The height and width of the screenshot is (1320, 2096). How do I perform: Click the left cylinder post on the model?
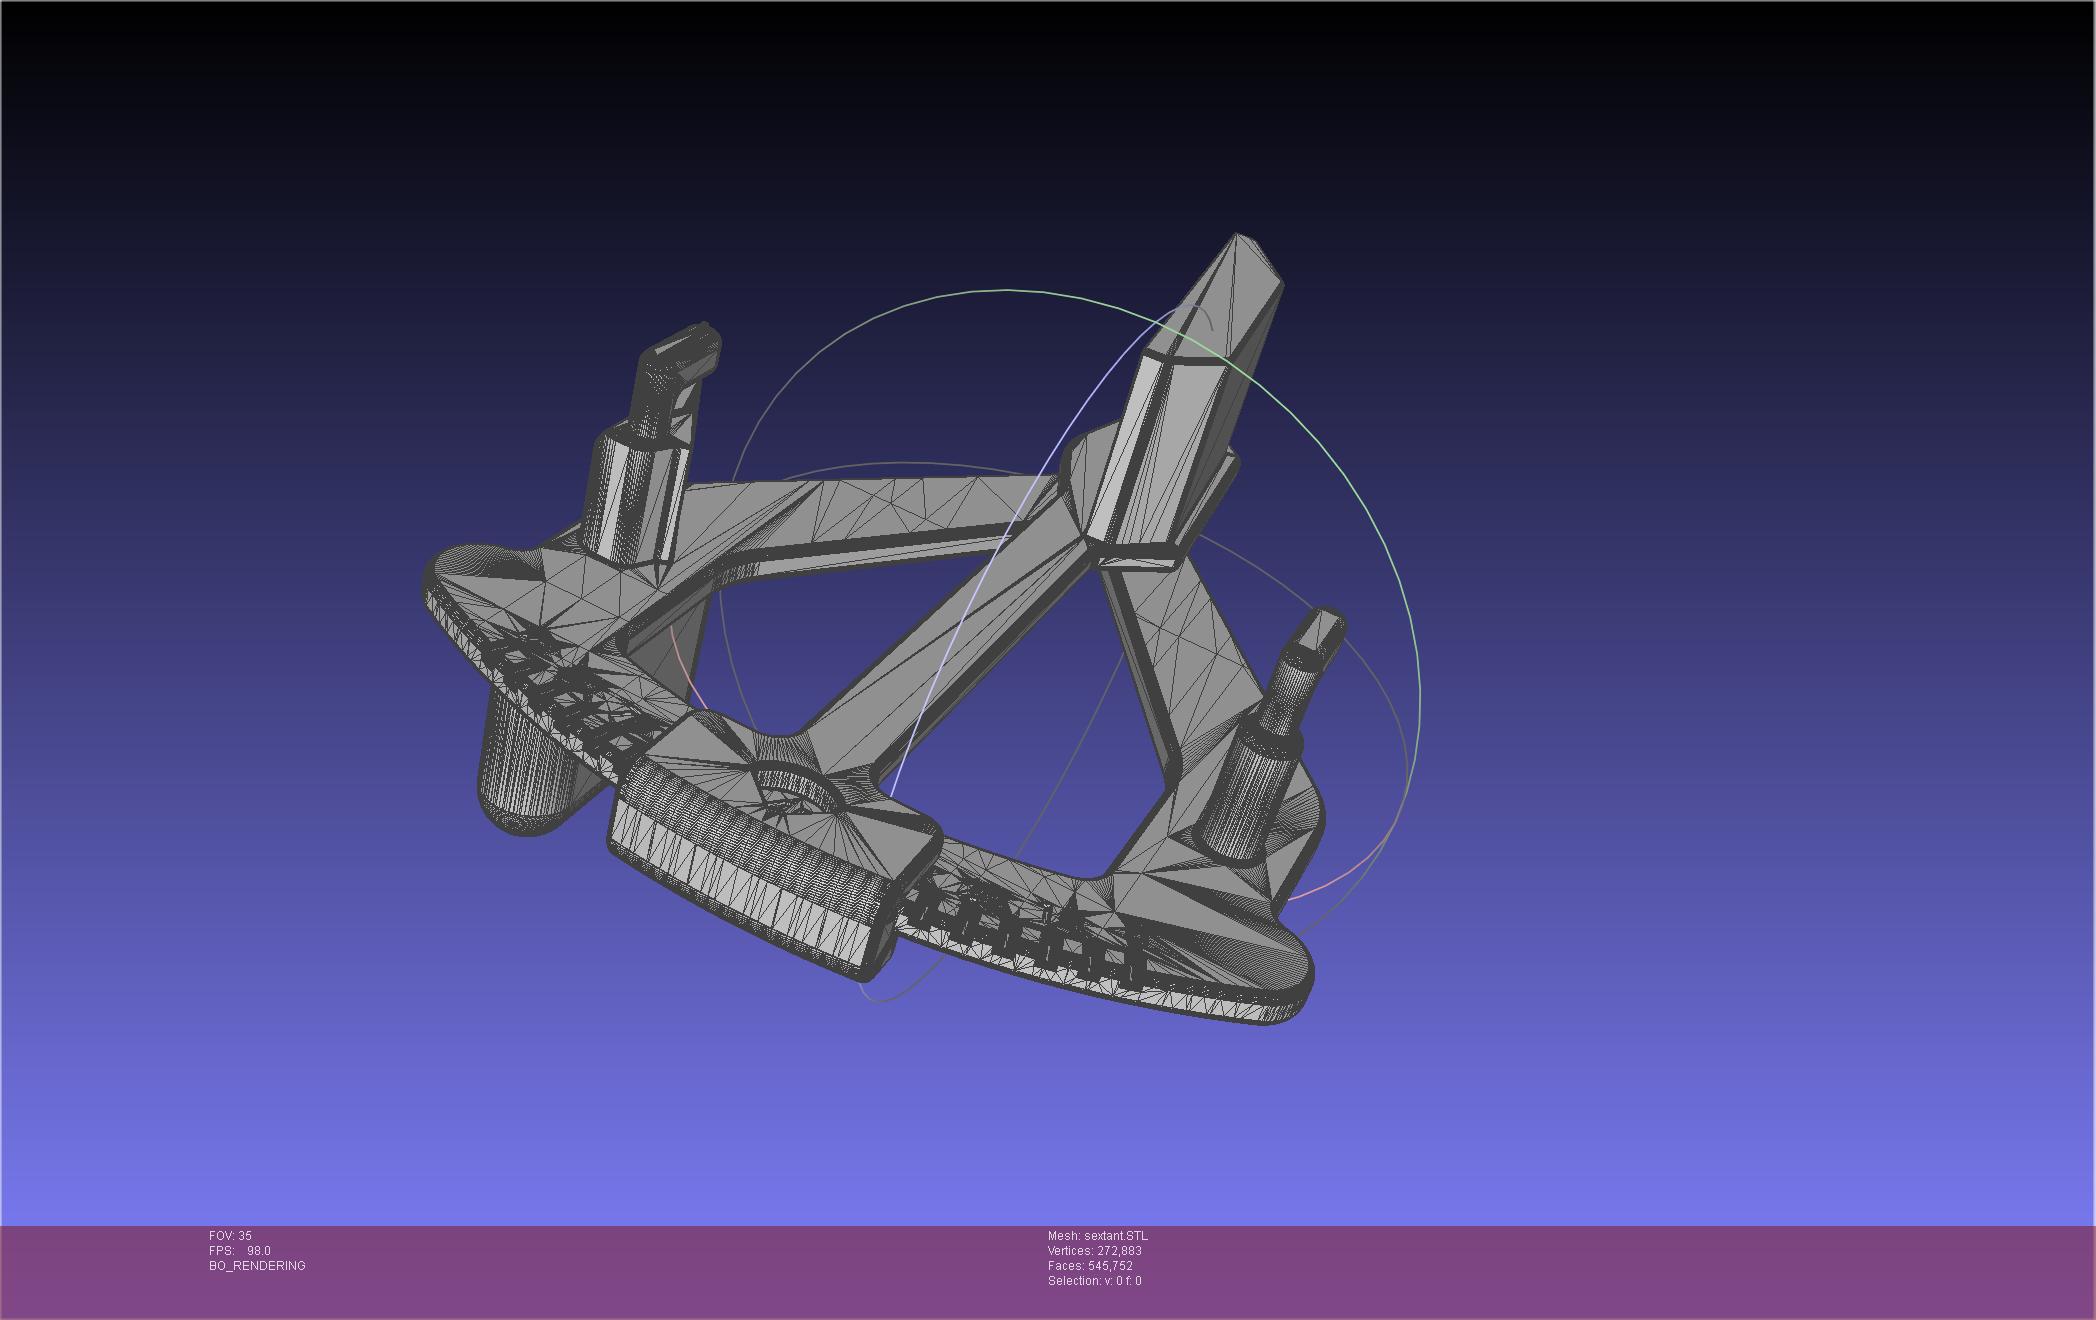(x=635, y=495)
